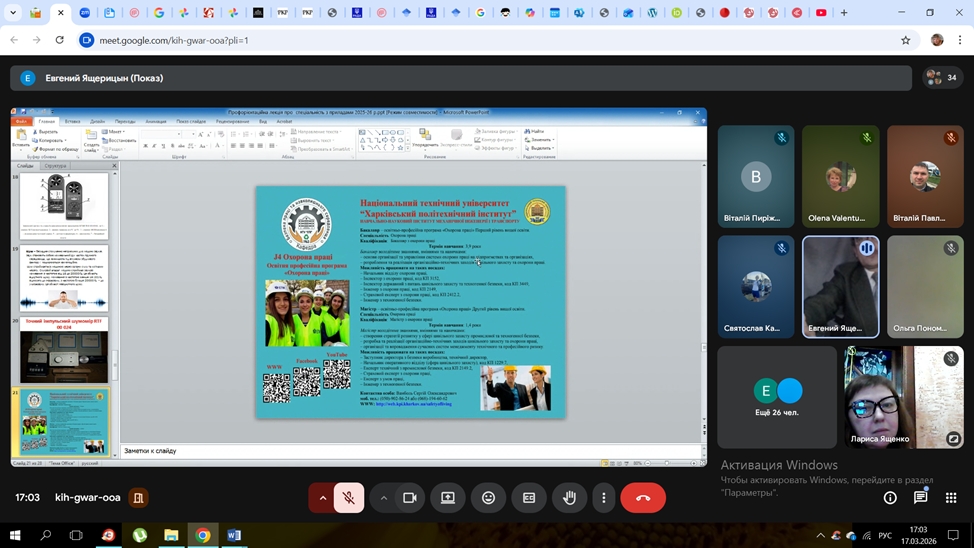This screenshot has width=974, height=548.
Task: Expand audio settings arrow beside microphone
Action: click(x=322, y=497)
